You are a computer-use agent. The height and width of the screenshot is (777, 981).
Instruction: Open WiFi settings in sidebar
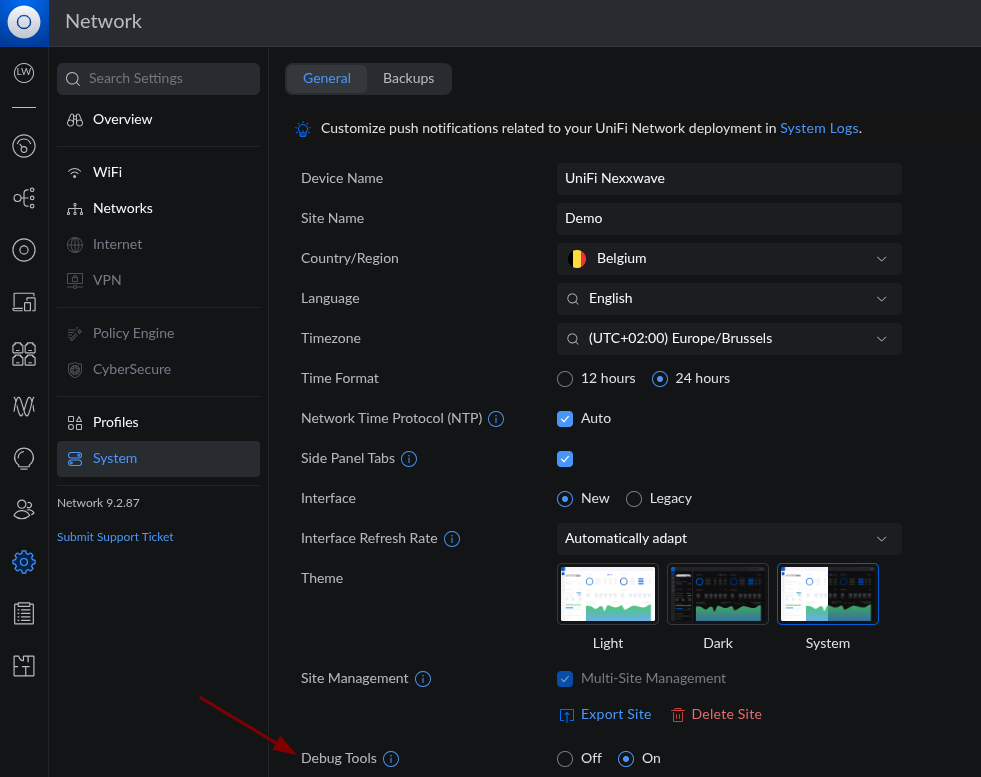pyautogui.click(x=107, y=173)
